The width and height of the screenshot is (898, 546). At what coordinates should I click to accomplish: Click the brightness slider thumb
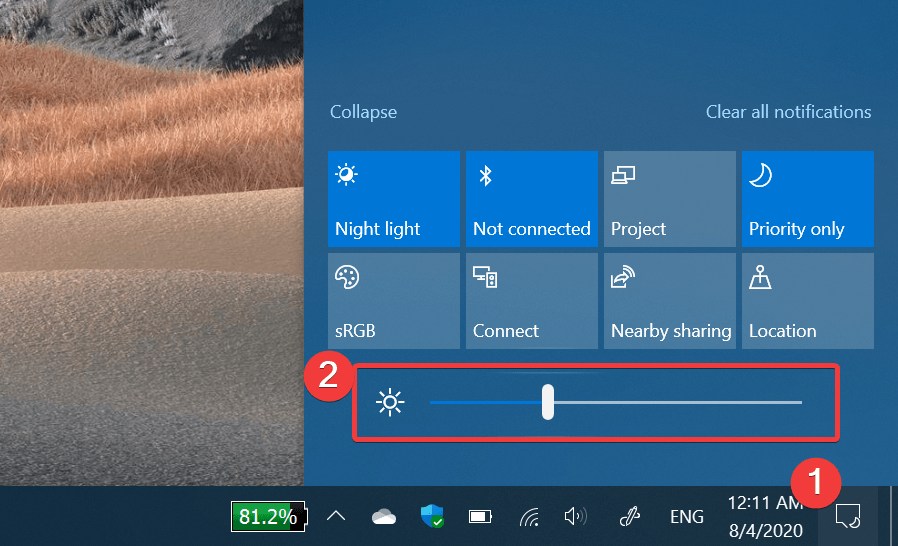tap(548, 402)
